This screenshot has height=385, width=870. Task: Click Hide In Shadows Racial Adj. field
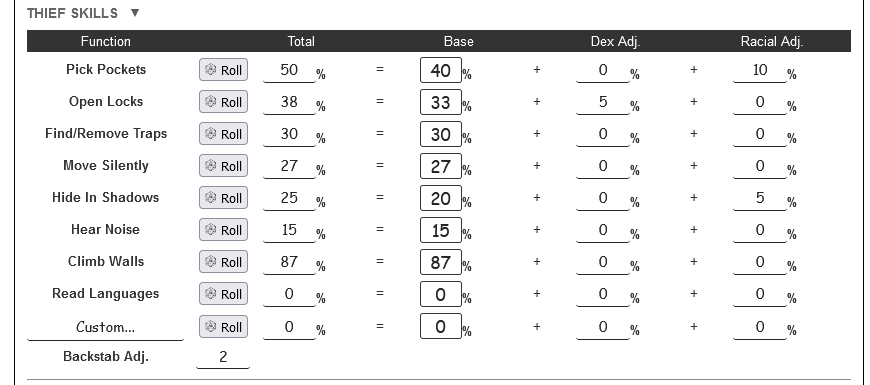(x=760, y=198)
